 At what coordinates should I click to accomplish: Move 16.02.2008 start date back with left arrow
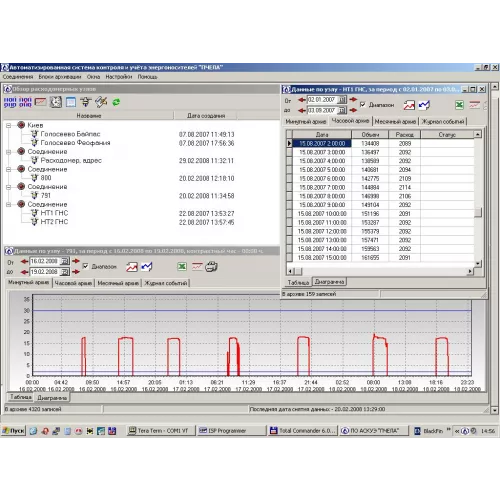coord(24,261)
